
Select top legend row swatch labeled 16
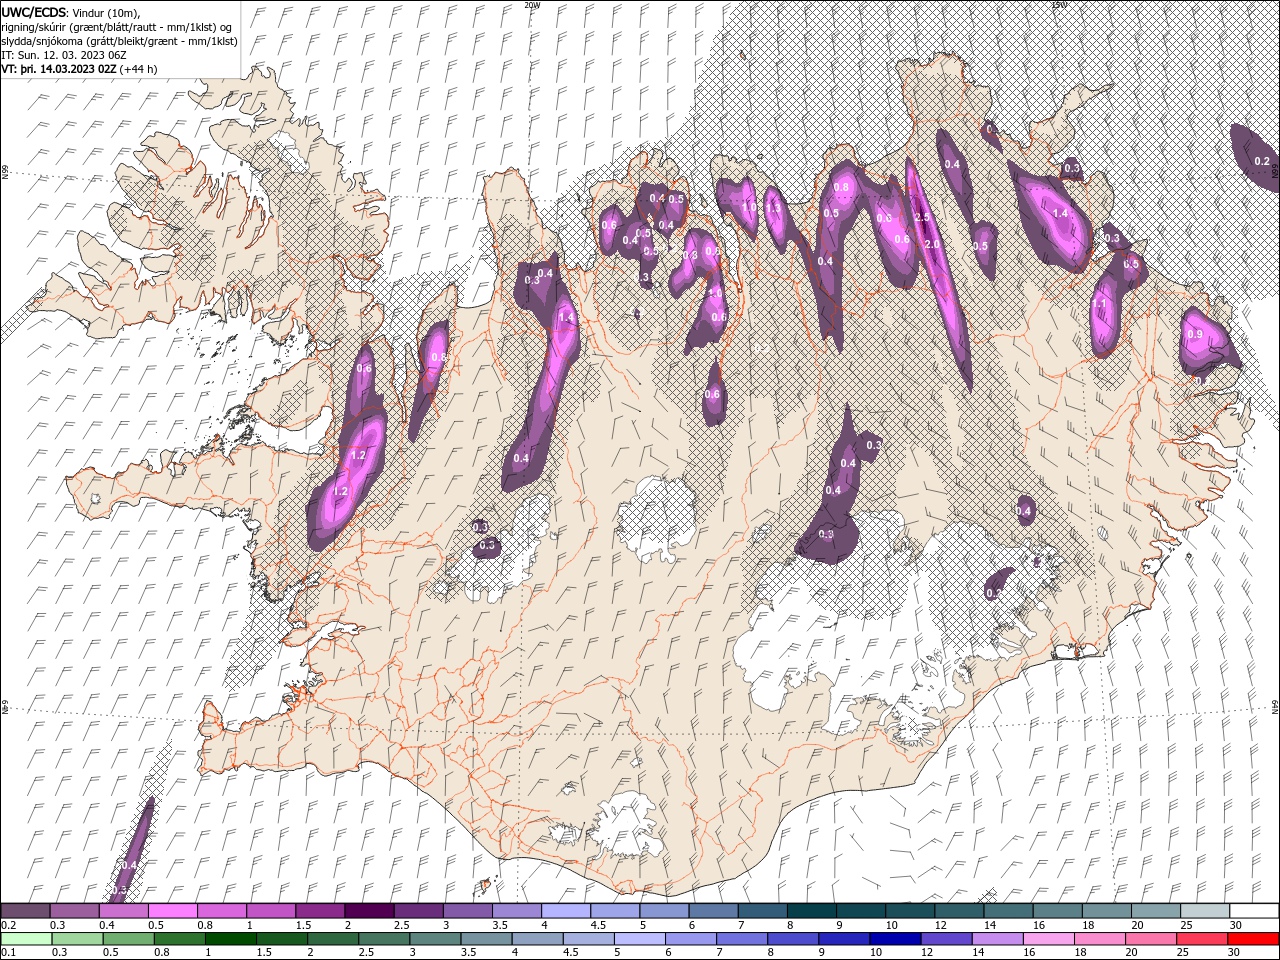pyautogui.click(x=1055, y=911)
